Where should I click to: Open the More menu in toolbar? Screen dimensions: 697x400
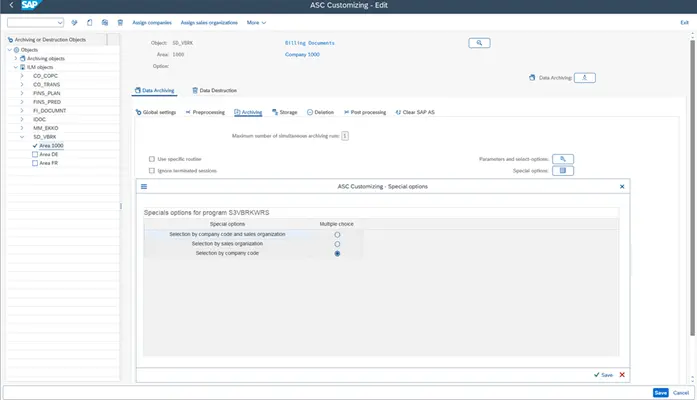coord(256,22)
